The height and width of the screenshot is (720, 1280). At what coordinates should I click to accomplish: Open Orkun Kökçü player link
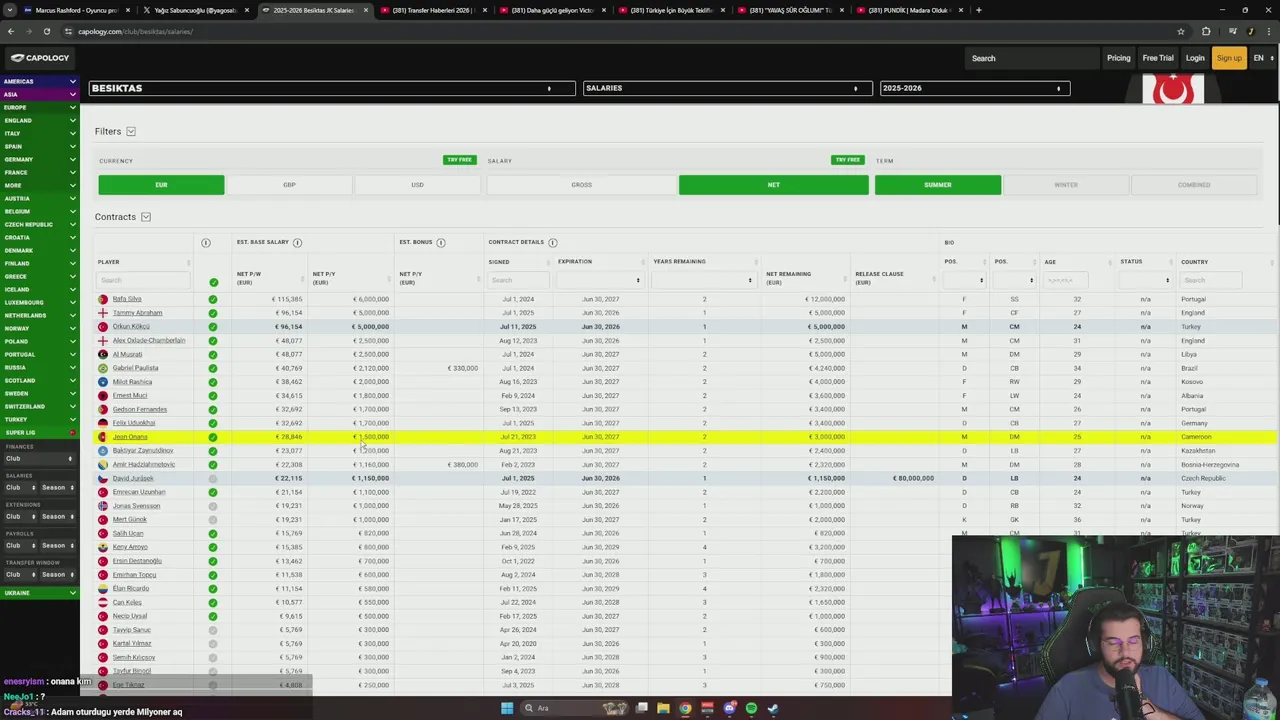point(131,327)
